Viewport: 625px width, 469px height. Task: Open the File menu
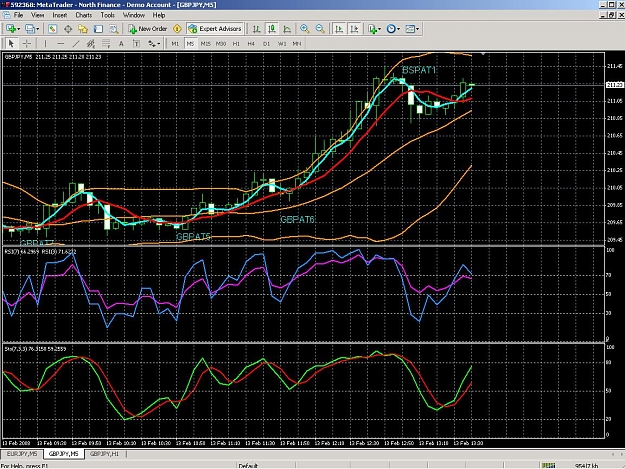[x=18, y=15]
